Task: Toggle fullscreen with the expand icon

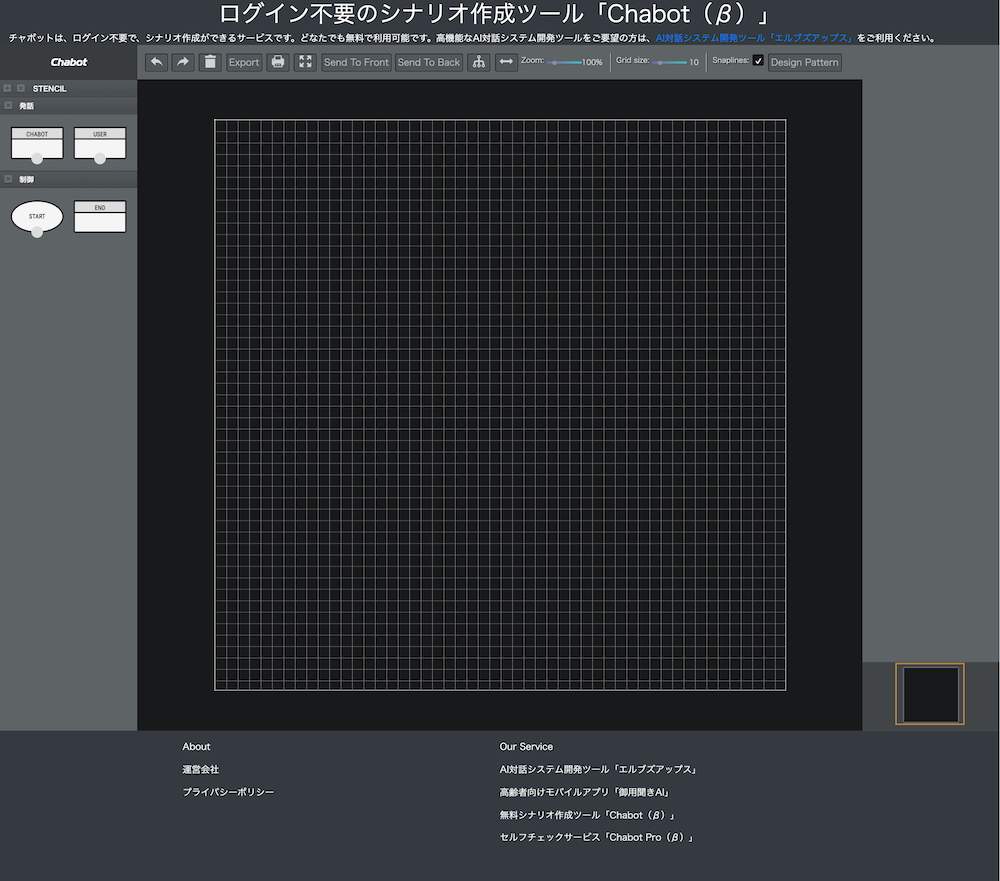Action: 305,62
